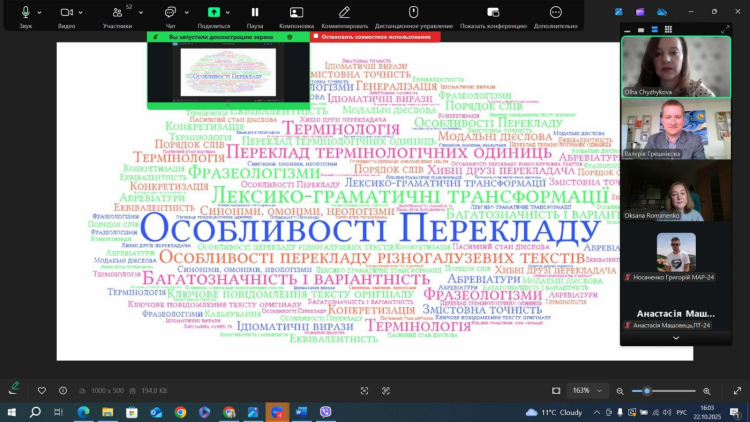Open the Компоновка layout options

296,12
